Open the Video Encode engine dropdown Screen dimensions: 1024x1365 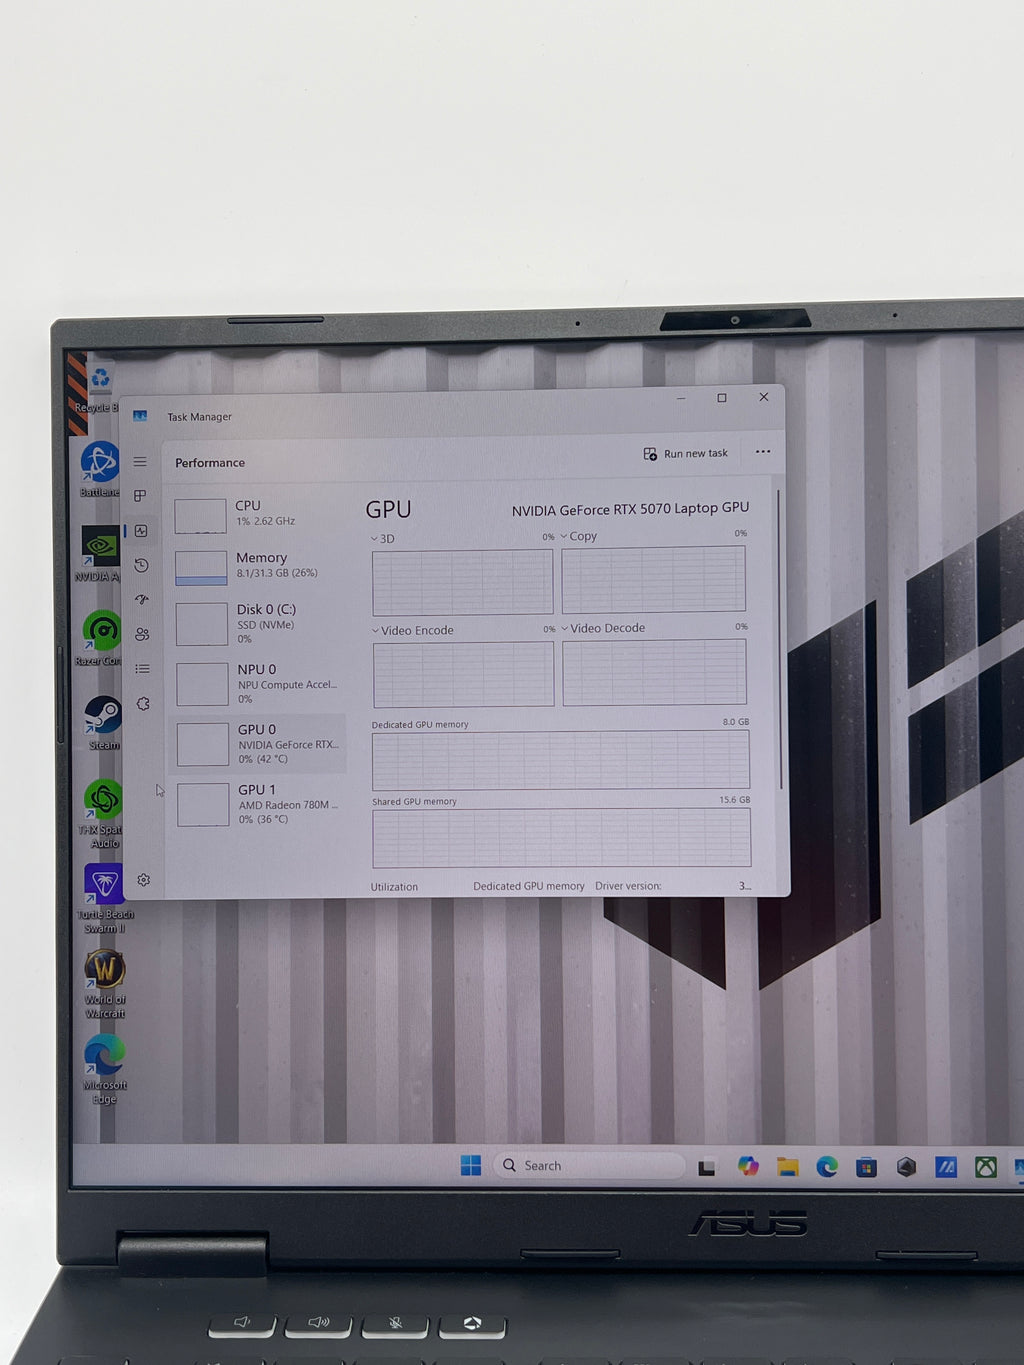click(x=413, y=631)
